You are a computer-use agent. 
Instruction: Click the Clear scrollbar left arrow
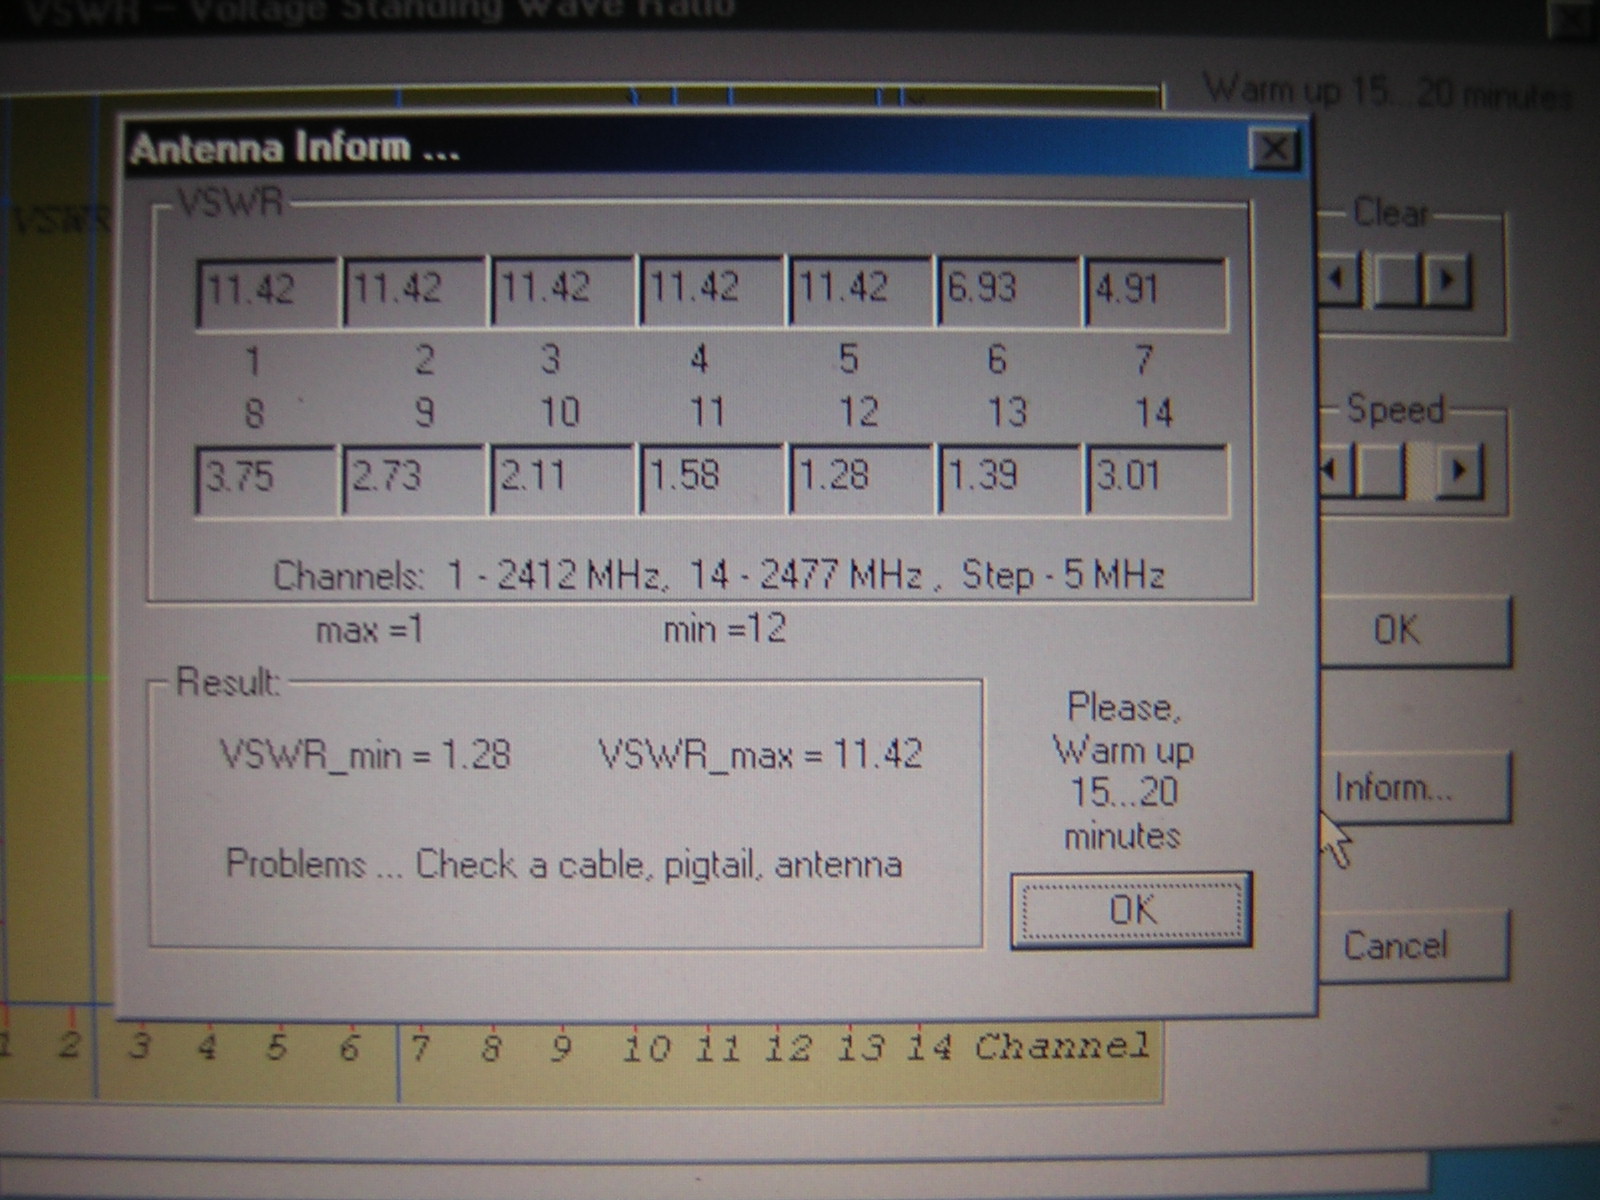pyautogui.click(x=1338, y=279)
